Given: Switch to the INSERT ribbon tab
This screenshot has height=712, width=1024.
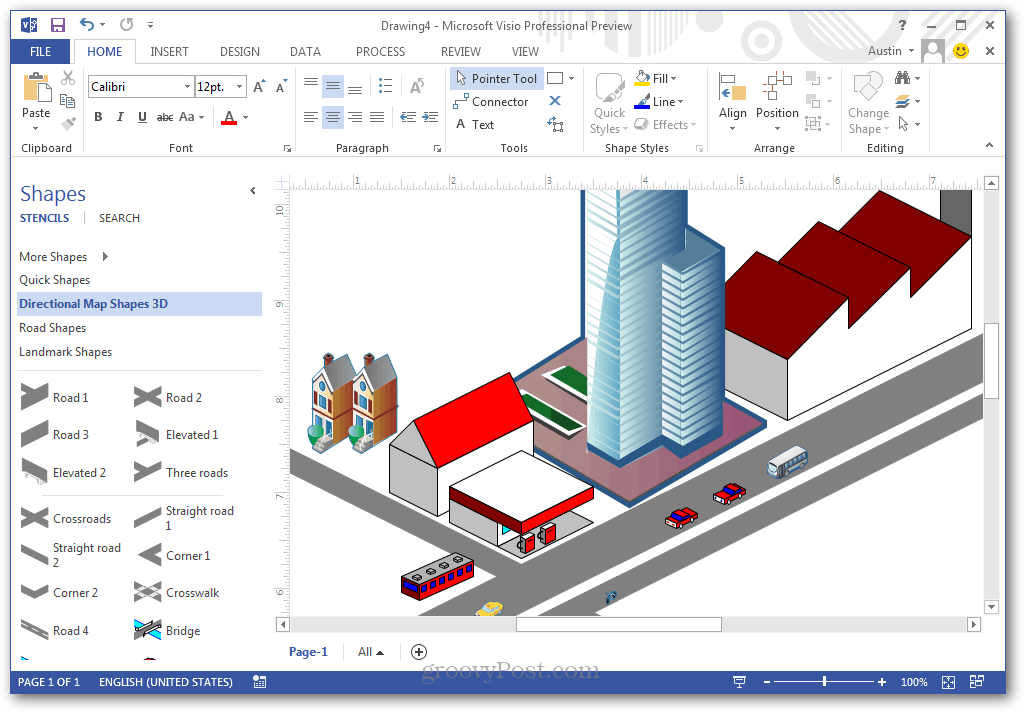Looking at the screenshot, I should (169, 51).
